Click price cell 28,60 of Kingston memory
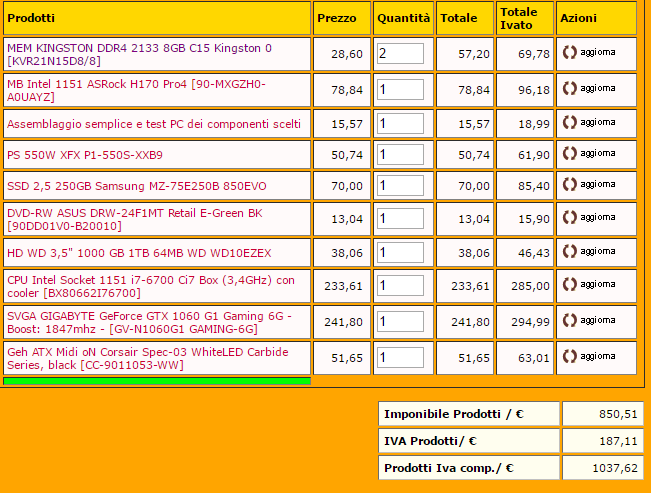Screen dimensions: 651x493 pyautogui.click(x=342, y=54)
